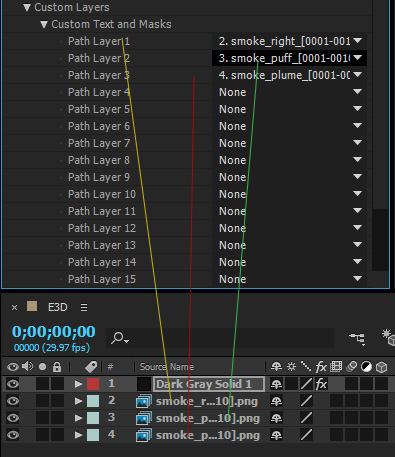Select the E3D composition tab
Screen dimensions: 395x457
coord(58,307)
